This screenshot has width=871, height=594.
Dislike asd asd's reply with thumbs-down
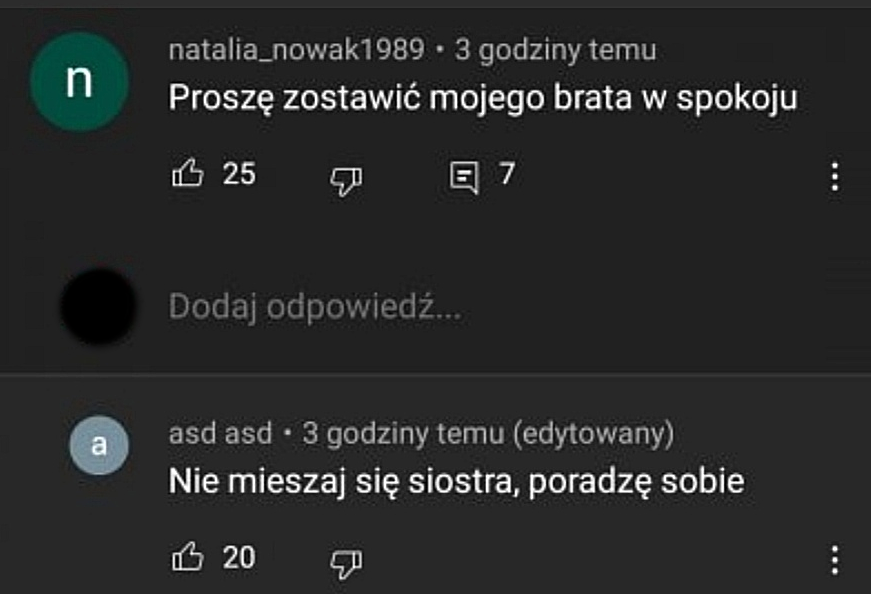345,562
